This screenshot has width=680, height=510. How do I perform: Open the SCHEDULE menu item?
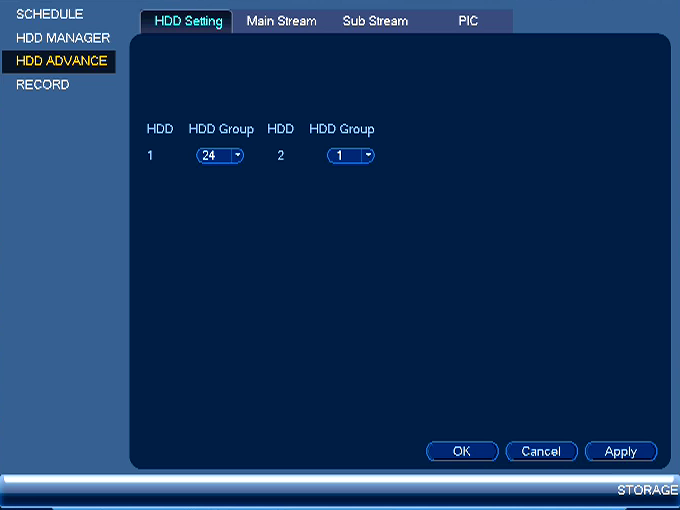(x=49, y=14)
